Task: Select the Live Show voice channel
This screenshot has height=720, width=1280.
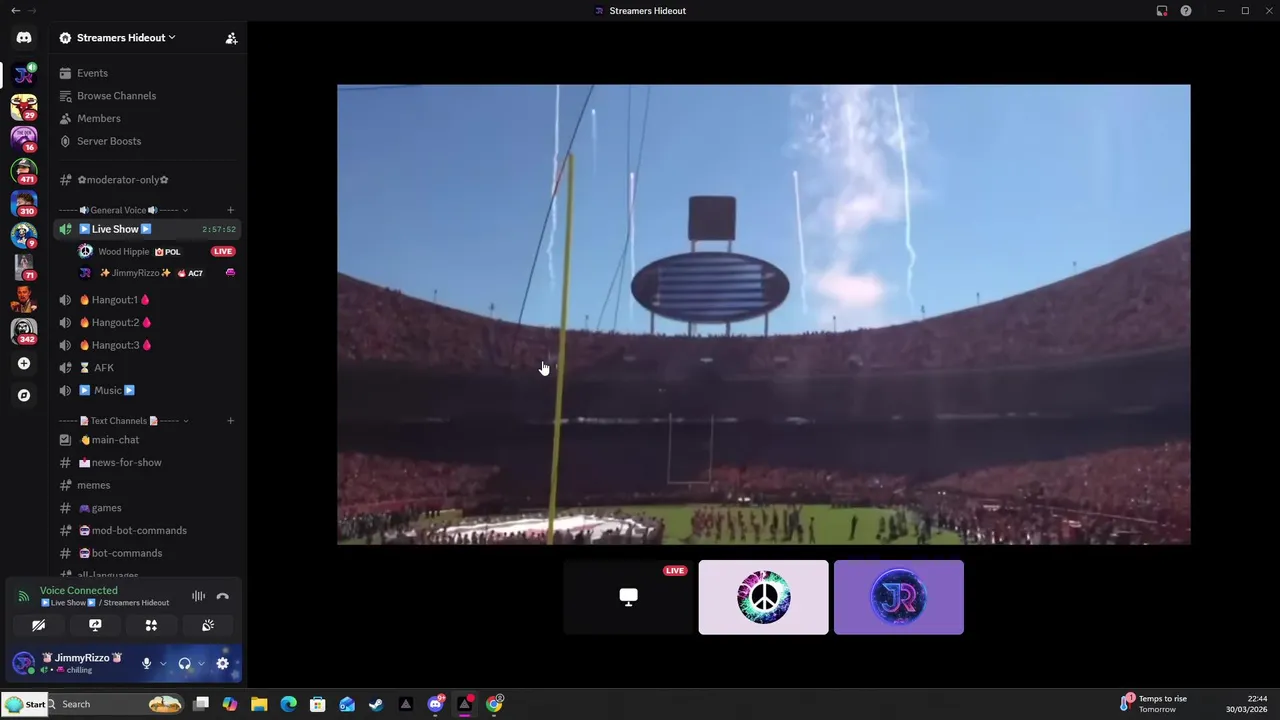Action: [x=147, y=229]
